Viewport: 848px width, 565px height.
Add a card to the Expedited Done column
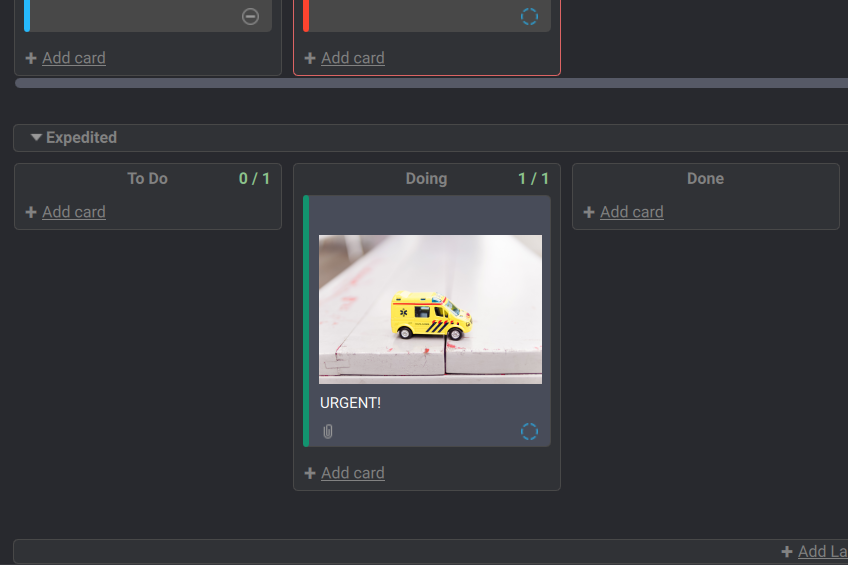point(632,212)
